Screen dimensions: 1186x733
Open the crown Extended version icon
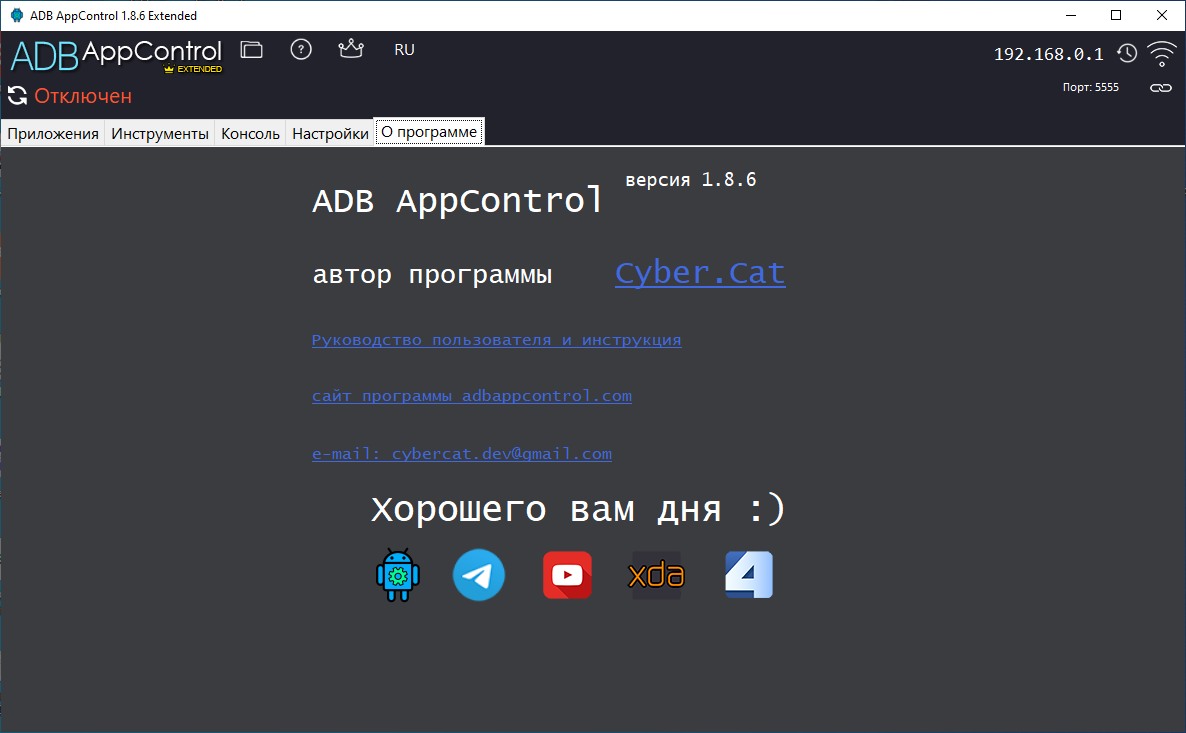tap(351, 49)
